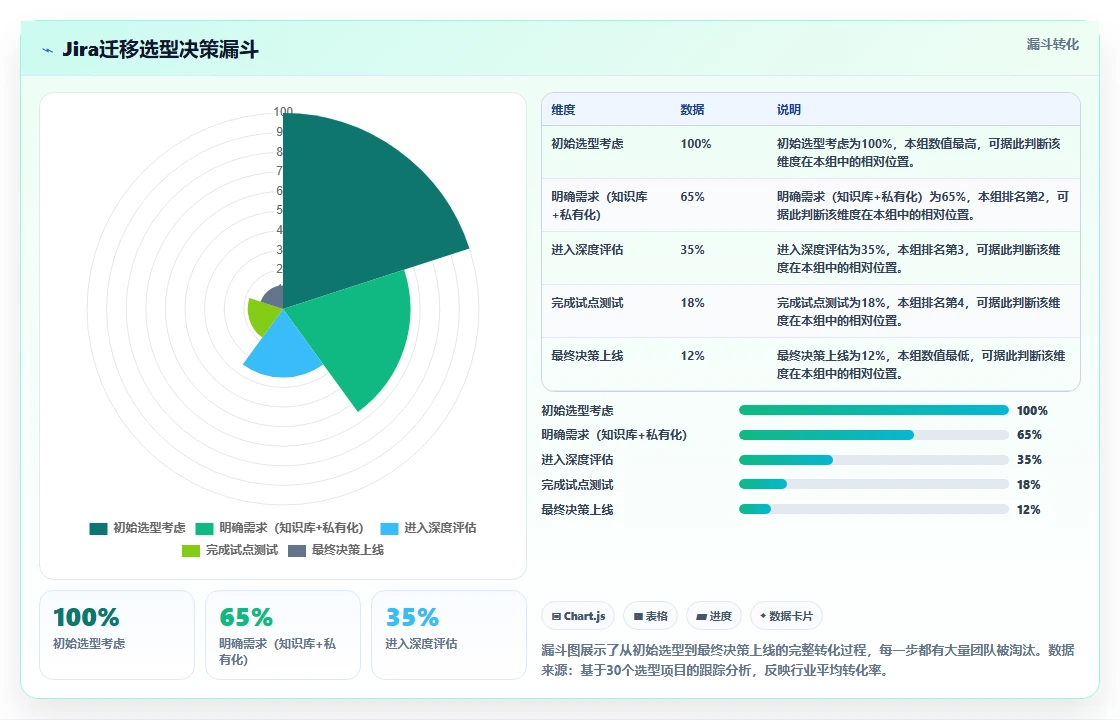Select the 65% data cell in table
Image resolution: width=1120 pixels, height=720 pixels.
(692, 196)
